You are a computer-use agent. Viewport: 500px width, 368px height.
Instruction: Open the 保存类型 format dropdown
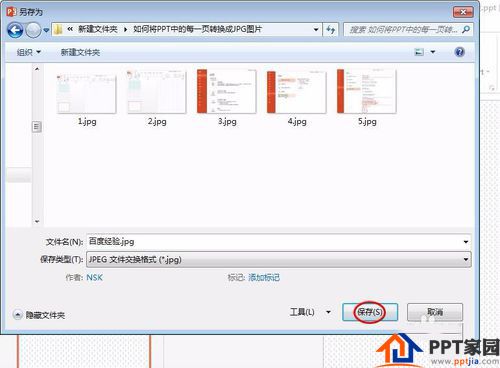coord(279,259)
